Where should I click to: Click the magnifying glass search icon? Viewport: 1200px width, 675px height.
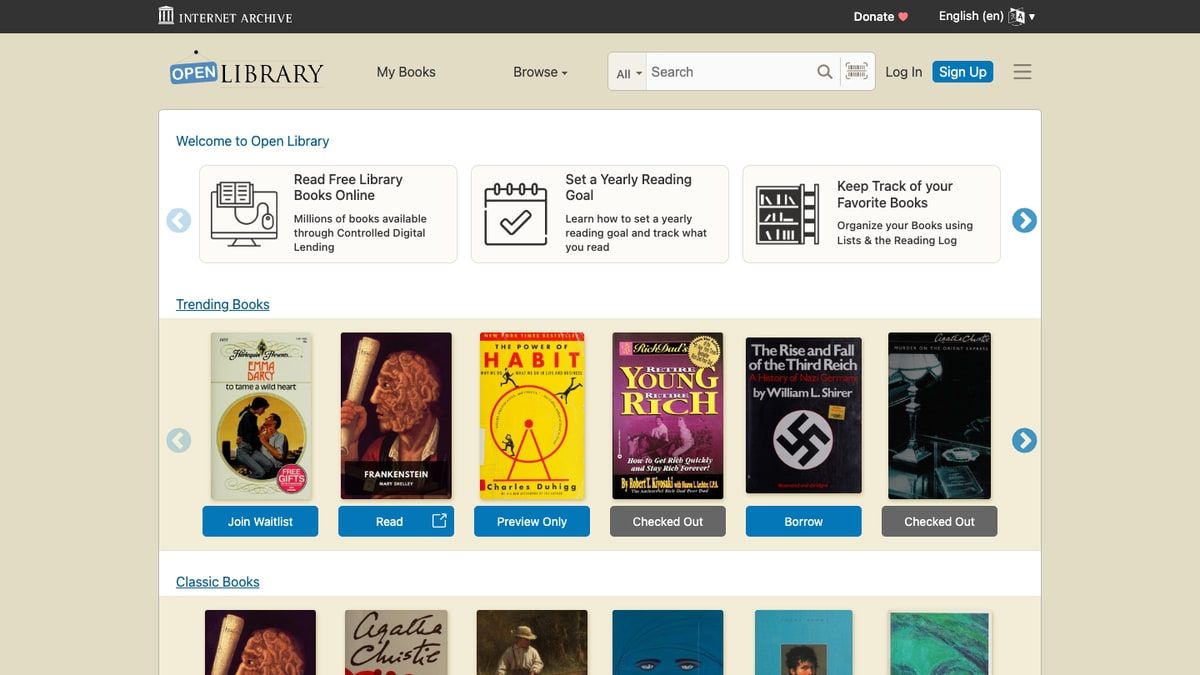(x=825, y=72)
